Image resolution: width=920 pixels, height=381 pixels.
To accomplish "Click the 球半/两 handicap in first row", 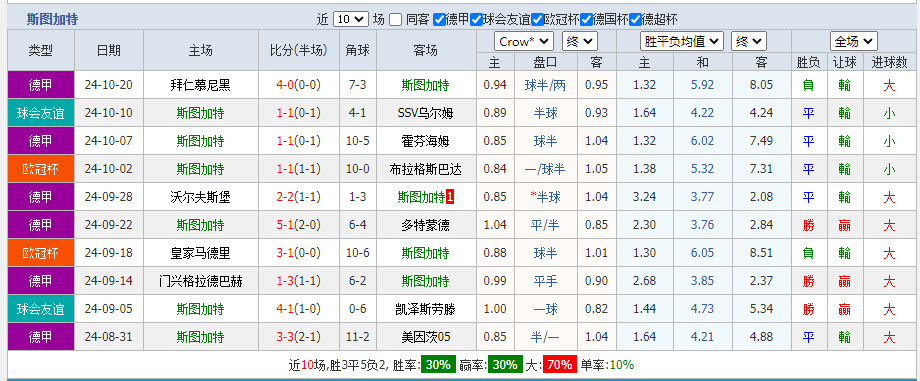I will tap(545, 85).
